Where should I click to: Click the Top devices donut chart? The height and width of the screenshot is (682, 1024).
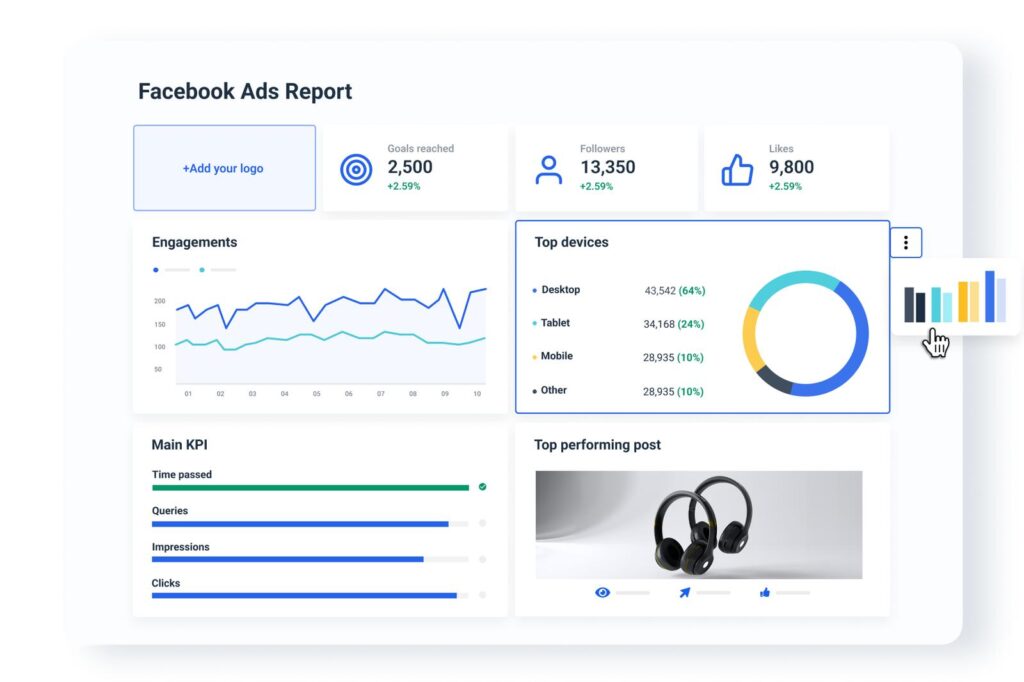click(806, 333)
